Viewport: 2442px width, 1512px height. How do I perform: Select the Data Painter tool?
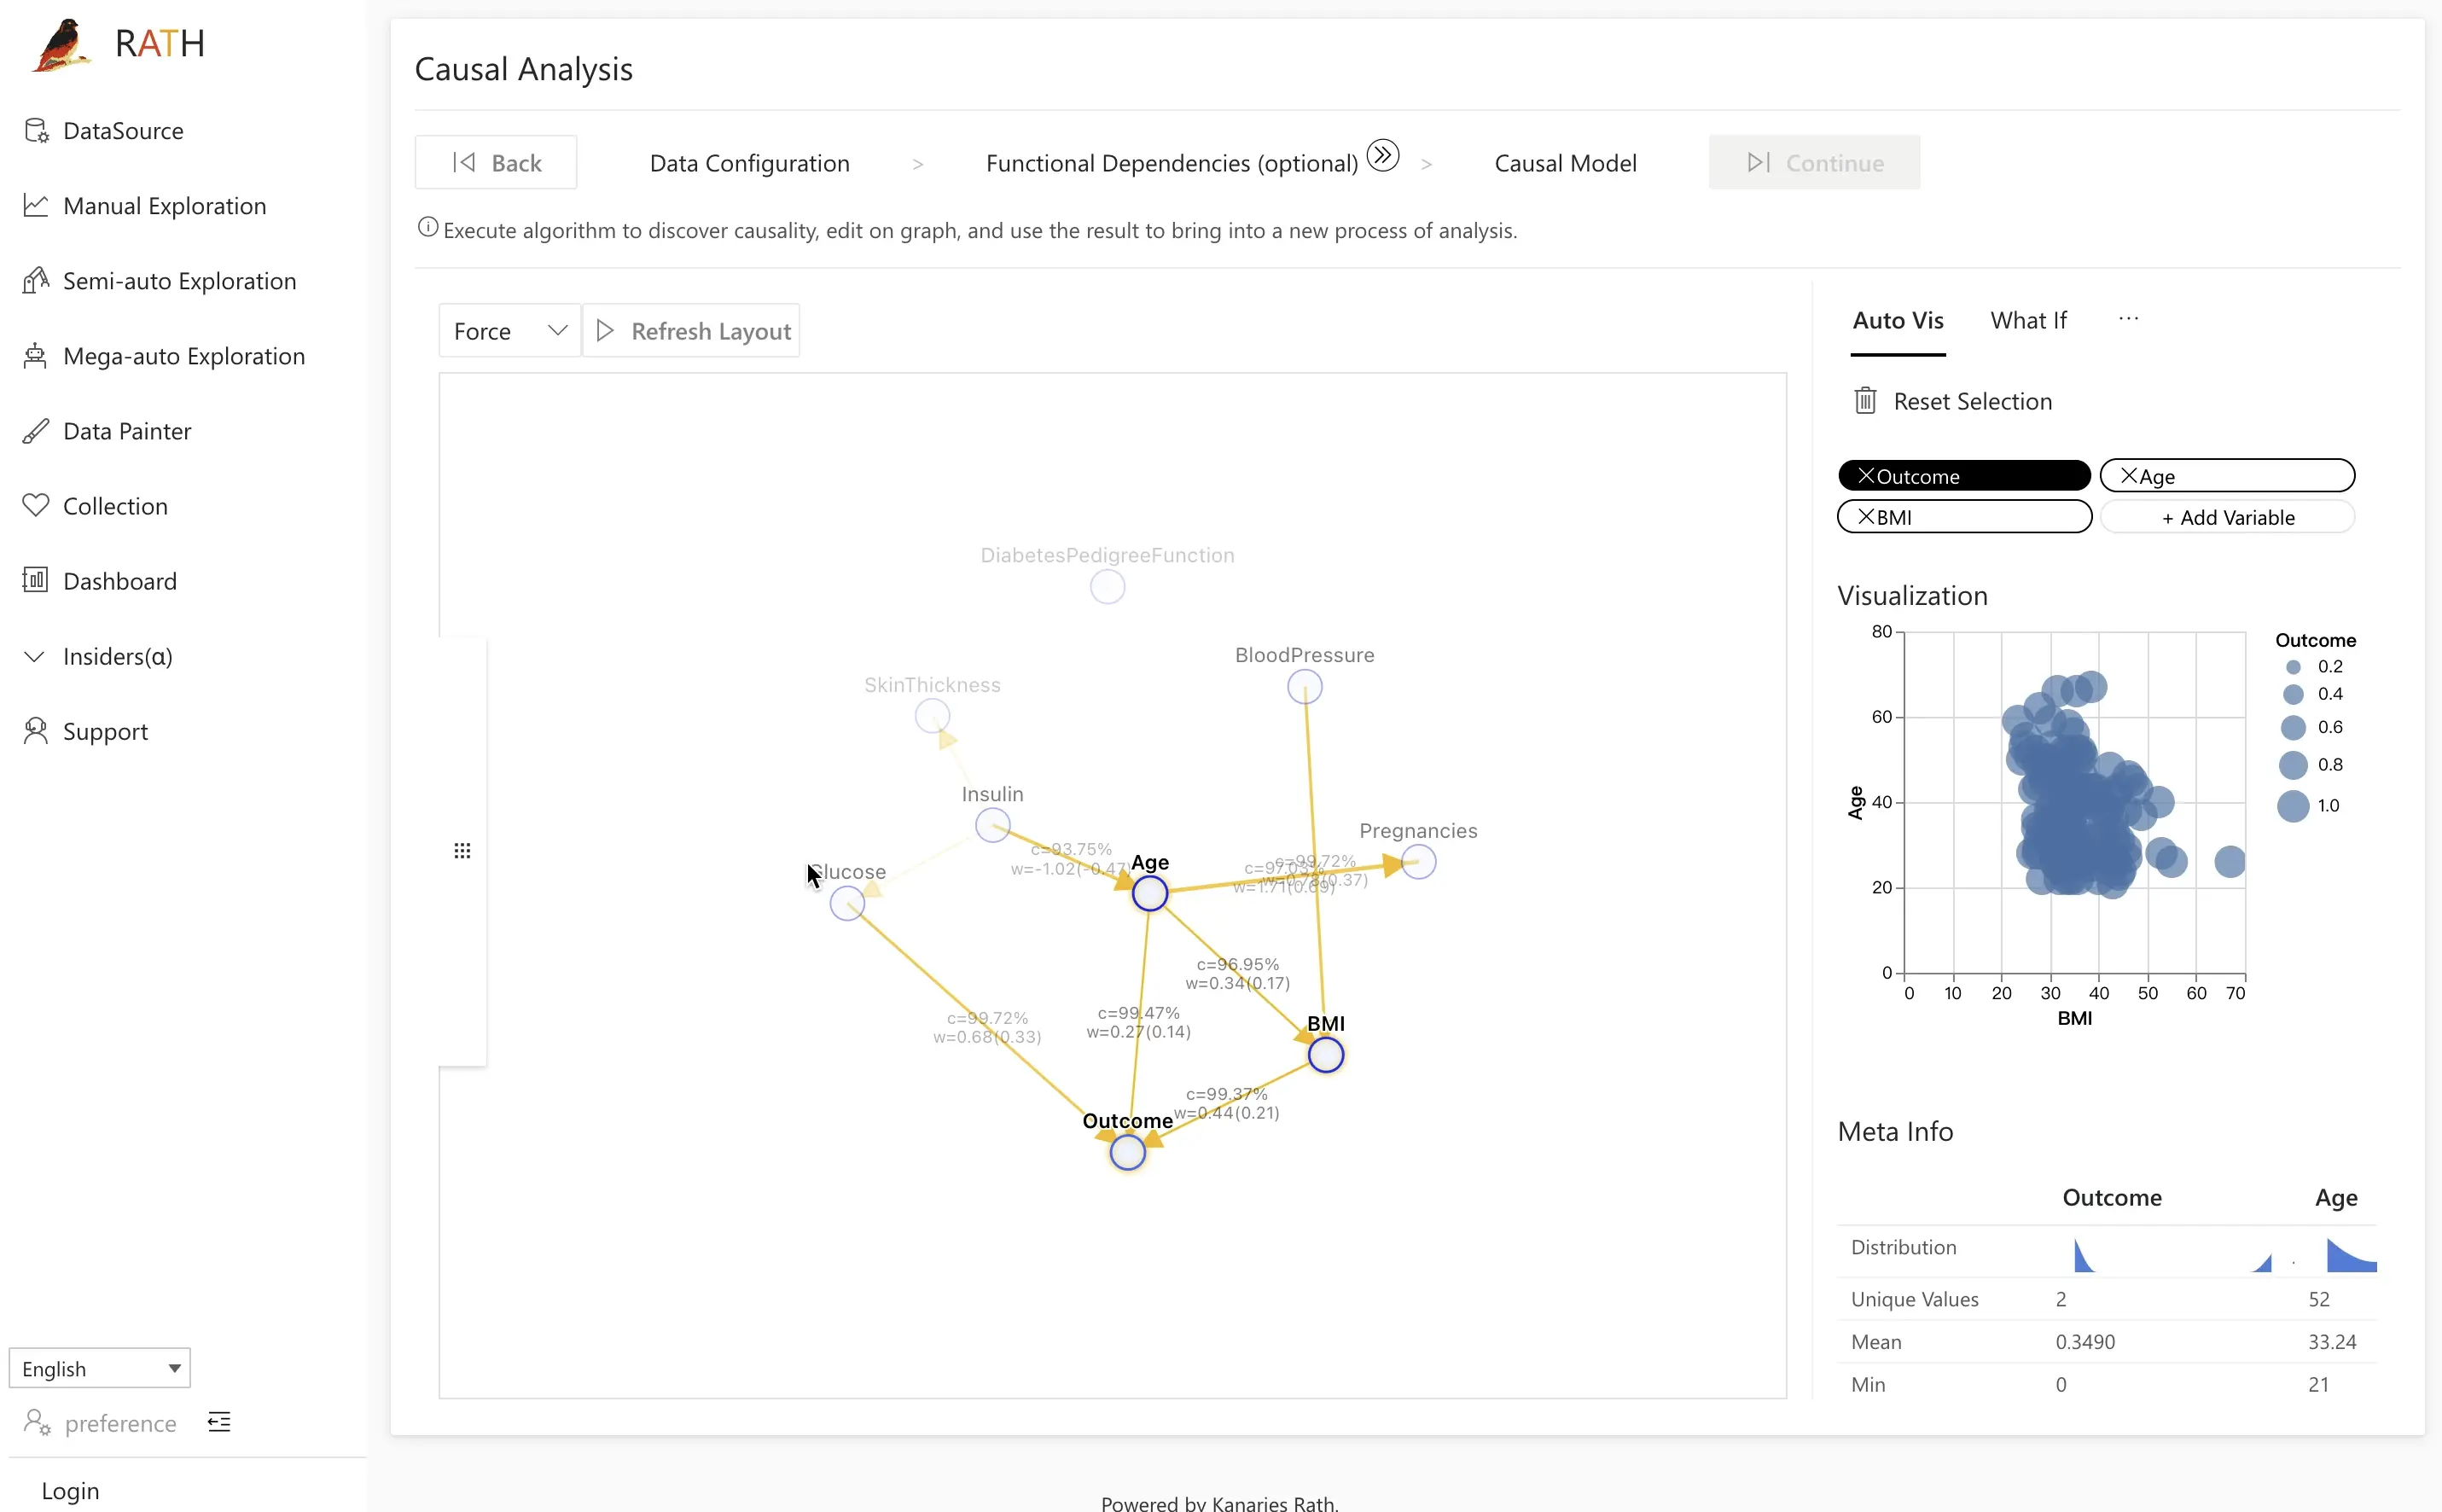(x=127, y=431)
